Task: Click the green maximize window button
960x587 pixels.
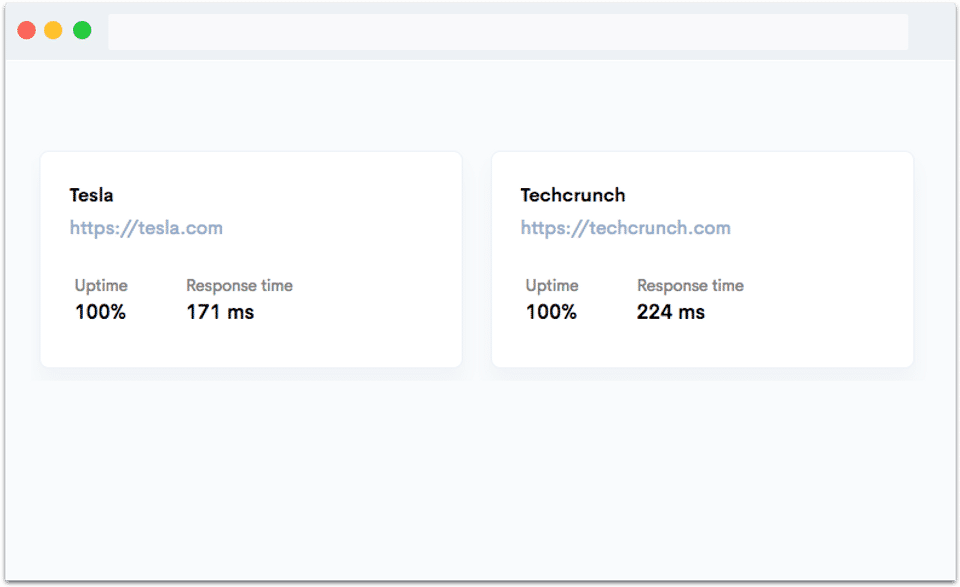Action: coord(82,31)
